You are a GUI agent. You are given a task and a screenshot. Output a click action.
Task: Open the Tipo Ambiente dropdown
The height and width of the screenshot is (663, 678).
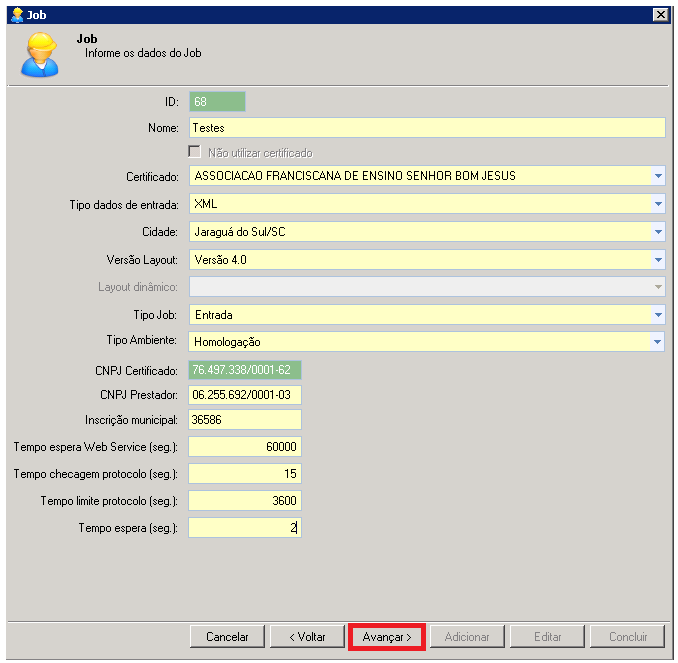point(657,342)
